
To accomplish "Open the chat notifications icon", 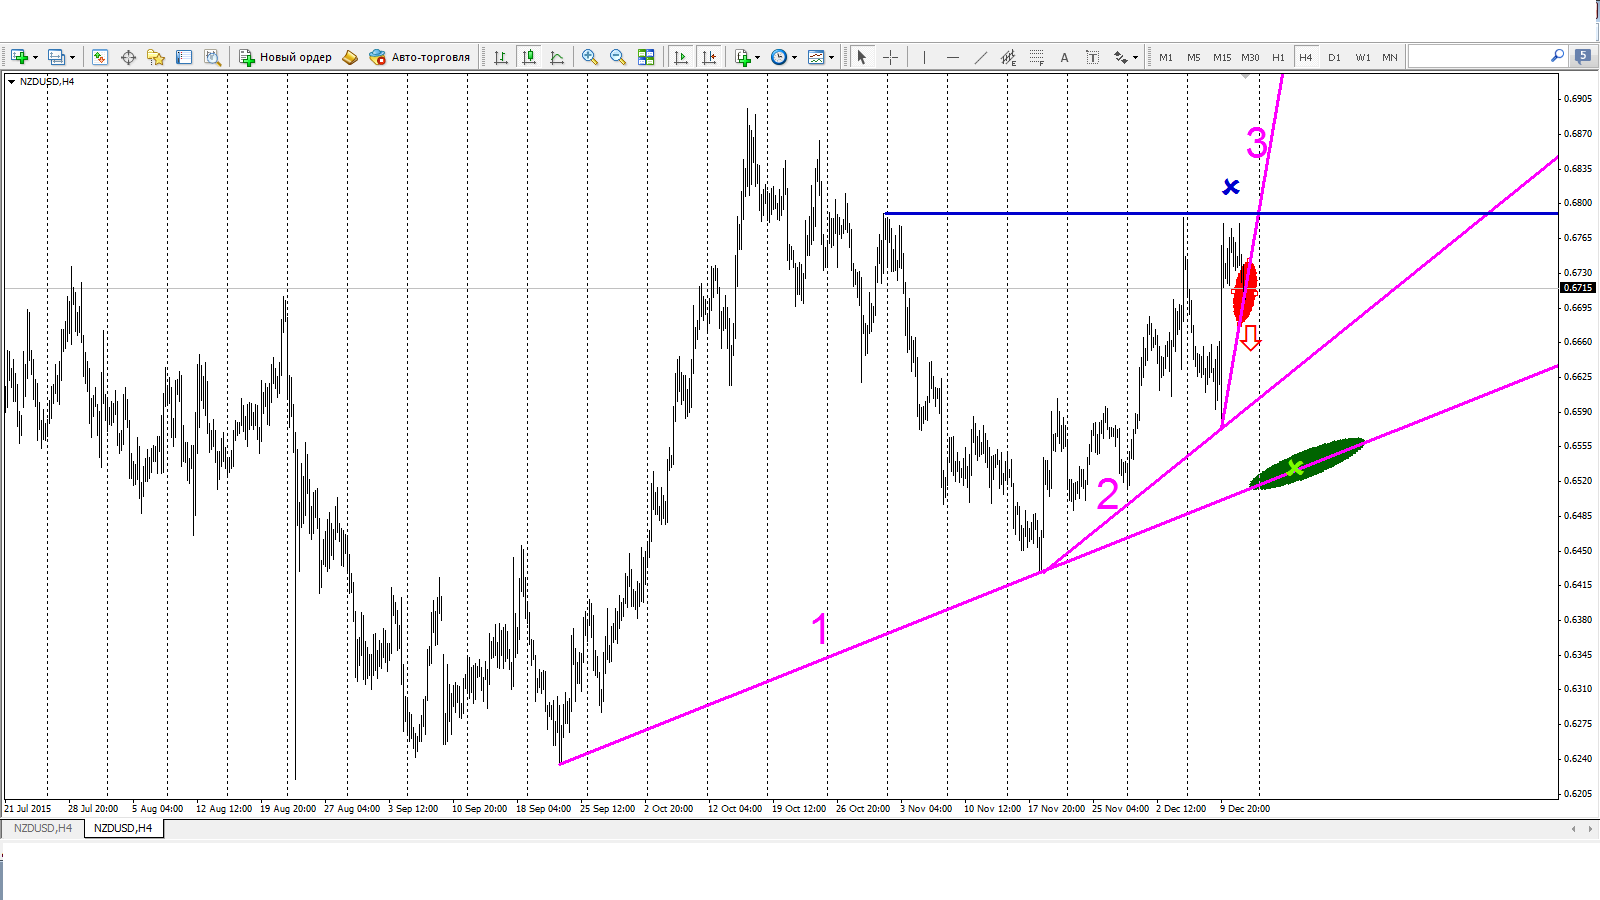I will (x=1583, y=57).
